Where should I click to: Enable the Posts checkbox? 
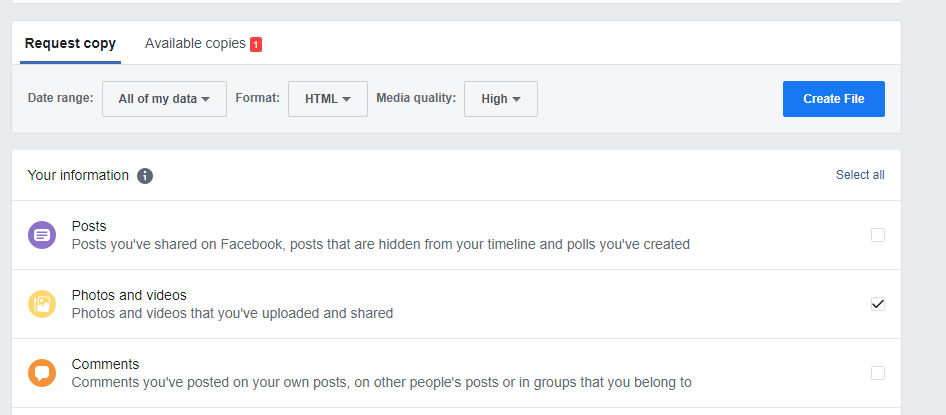point(878,235)
